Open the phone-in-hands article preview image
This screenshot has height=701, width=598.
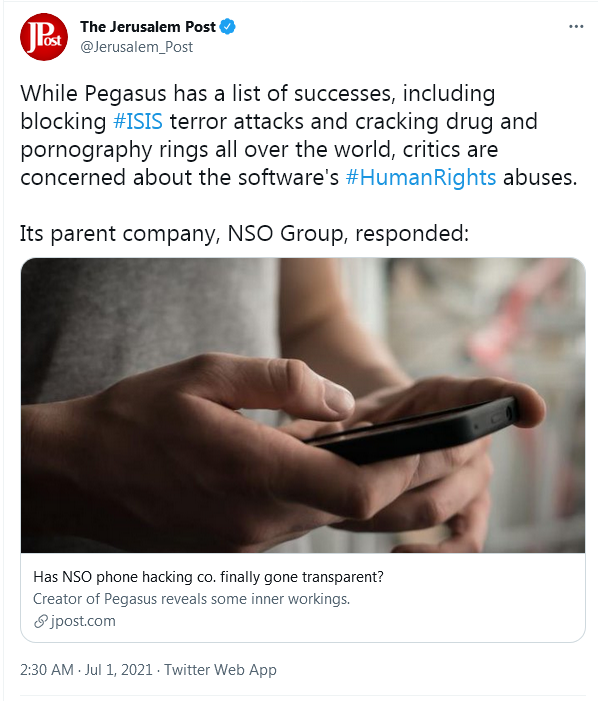click(x=303, y=405)
